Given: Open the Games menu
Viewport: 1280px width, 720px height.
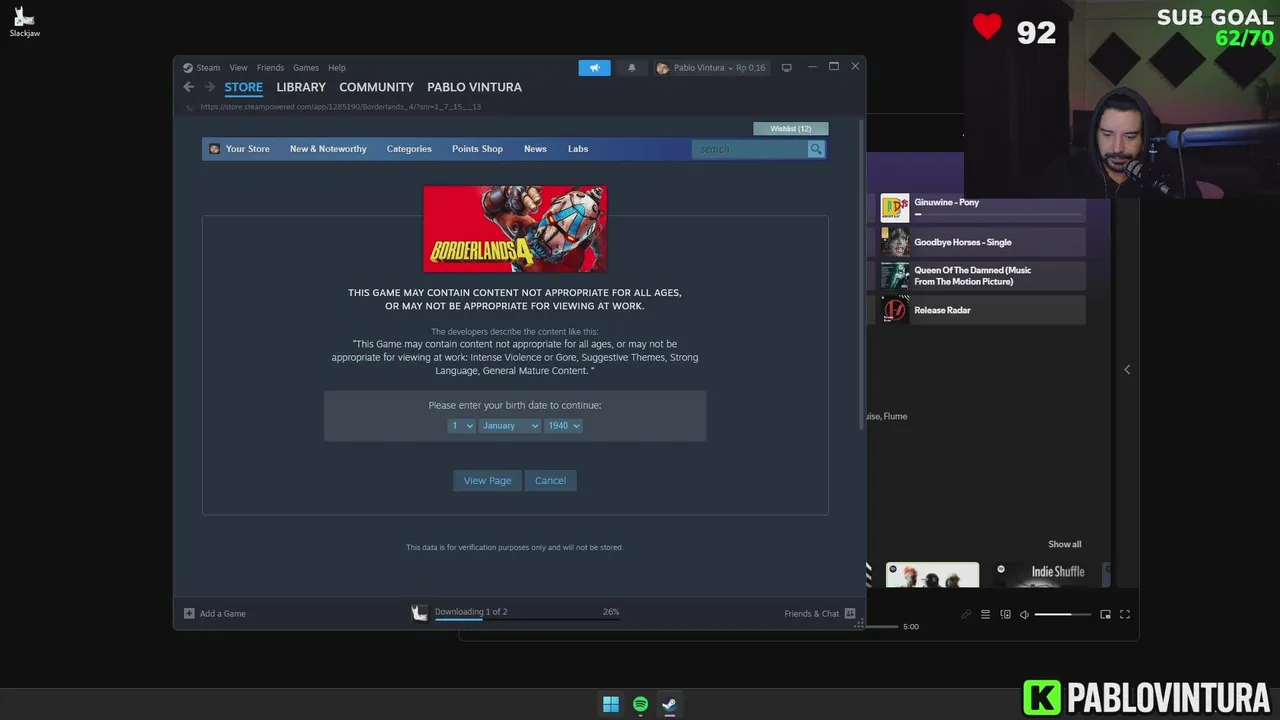Looking at the screenshot, I should tap(306, 68).
